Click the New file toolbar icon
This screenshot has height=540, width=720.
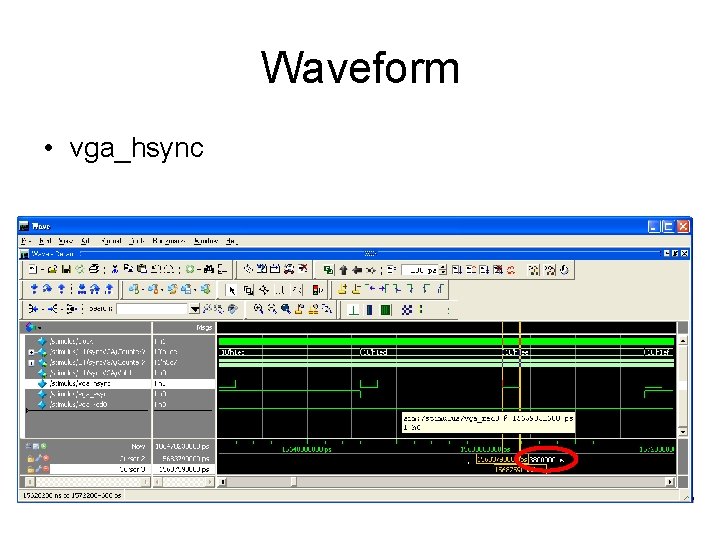[33, 270]
